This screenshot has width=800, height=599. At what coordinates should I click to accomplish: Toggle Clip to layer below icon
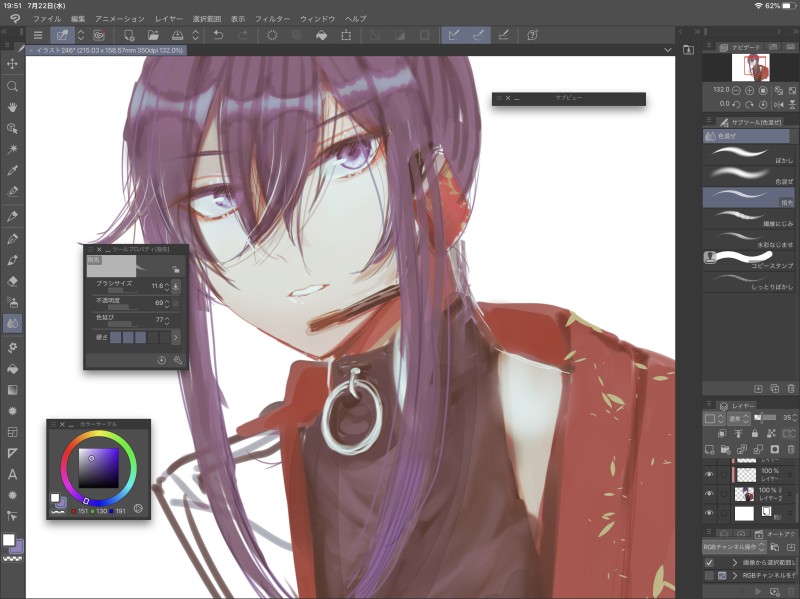click(x=721, y=434)
